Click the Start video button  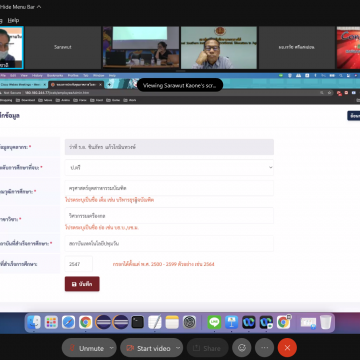click(x=148, y=348)
